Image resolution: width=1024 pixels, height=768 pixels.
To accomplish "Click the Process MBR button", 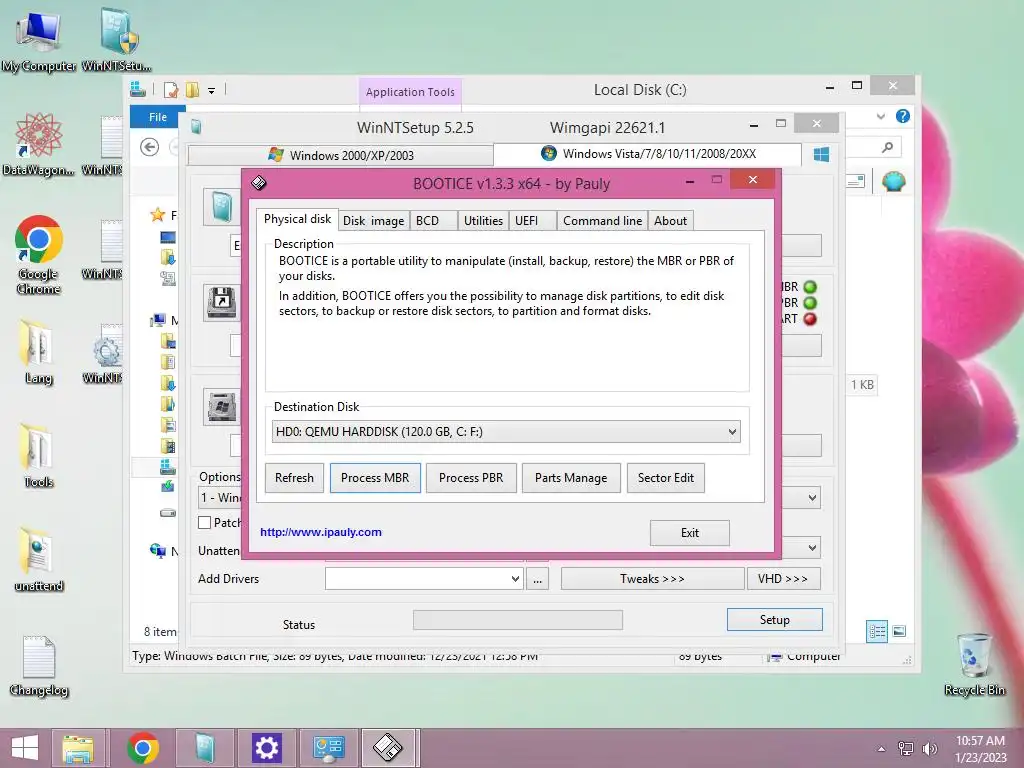I will (x=375, y=478).
